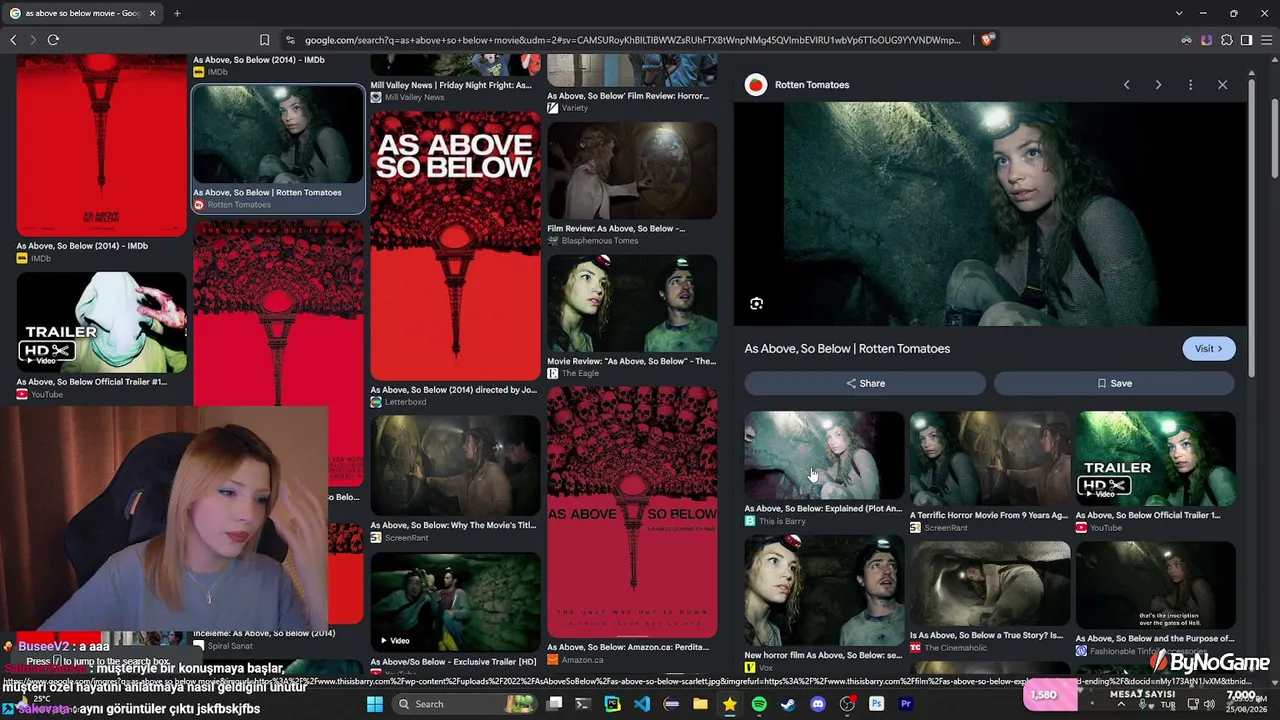Open a new browser tab
1280x720 pixels.
177,13
